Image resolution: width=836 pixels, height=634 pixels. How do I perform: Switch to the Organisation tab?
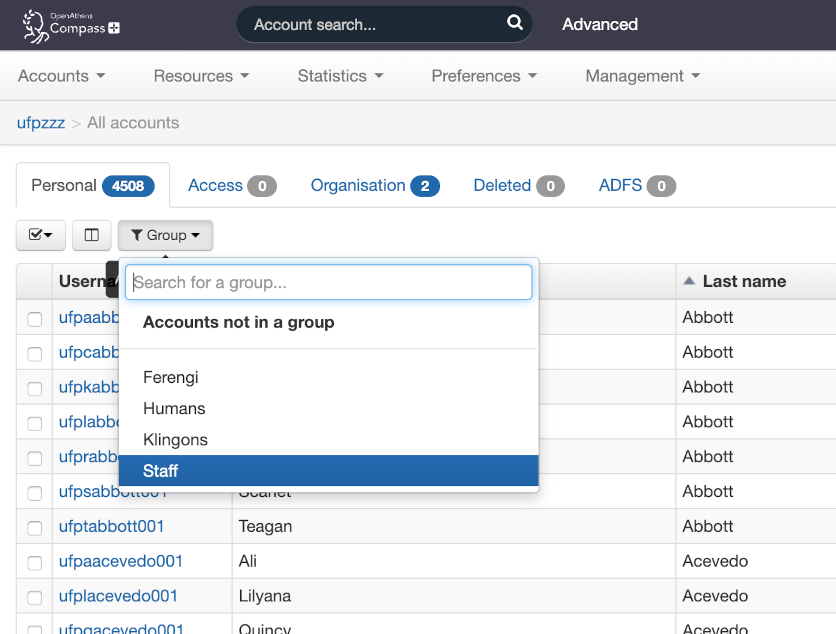[374, 185]
